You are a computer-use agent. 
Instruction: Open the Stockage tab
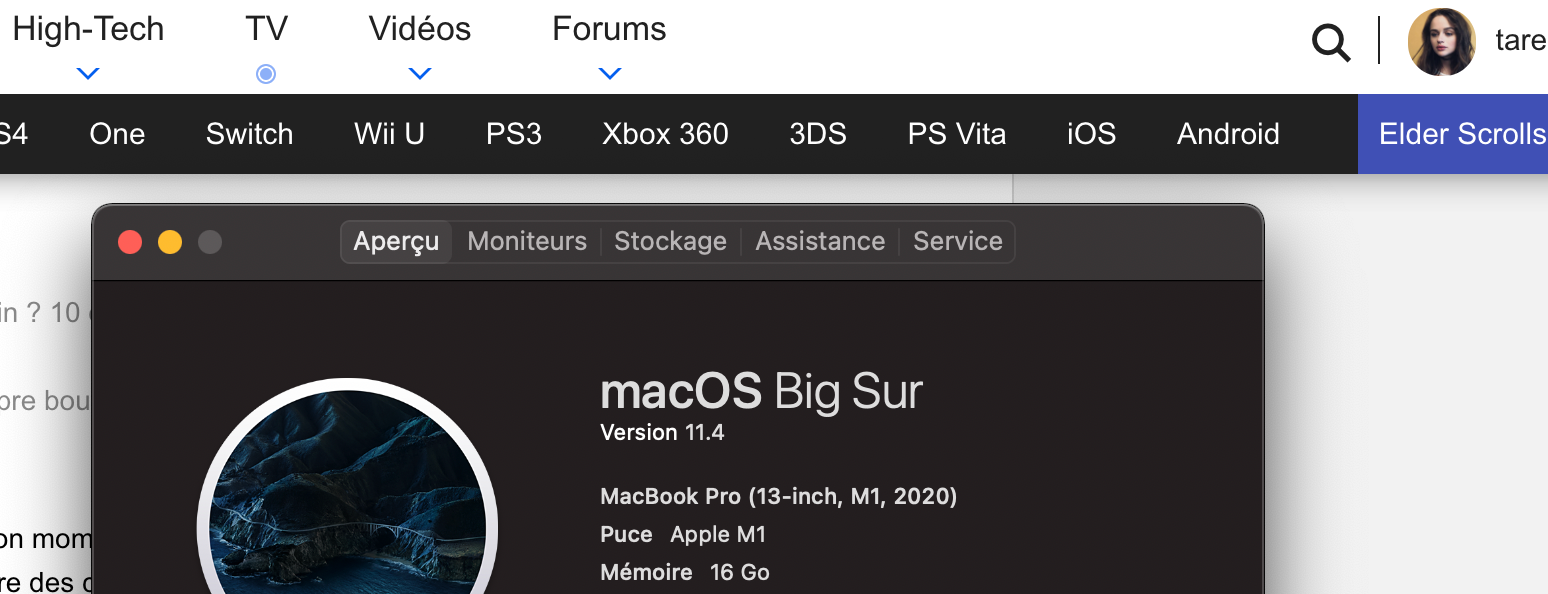[670, 242]
